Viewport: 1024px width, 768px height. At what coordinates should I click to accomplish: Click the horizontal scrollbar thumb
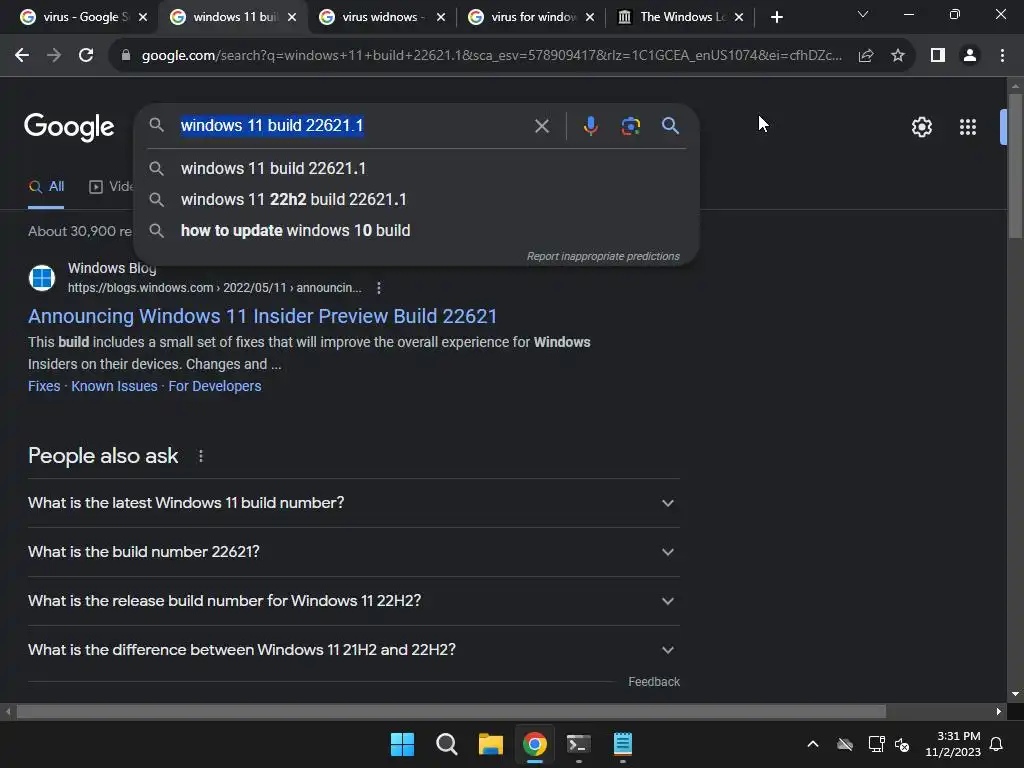(451, 711)
